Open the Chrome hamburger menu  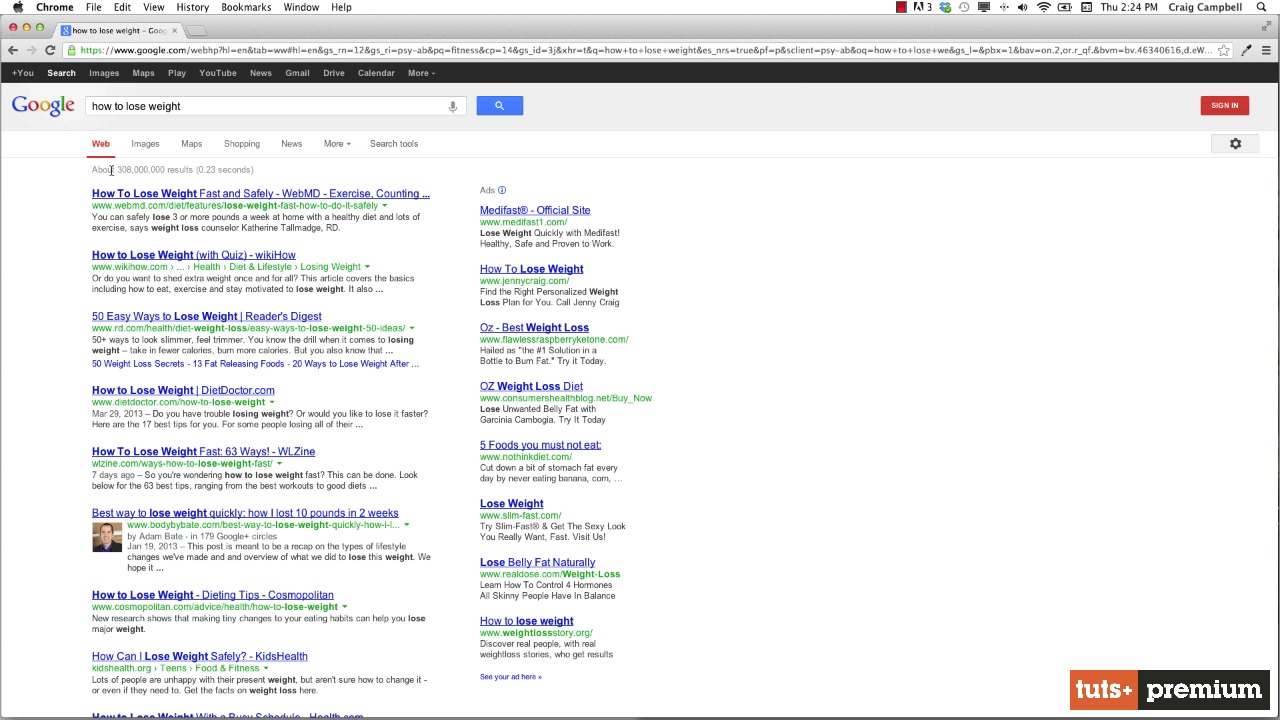tap(1266, 50)
